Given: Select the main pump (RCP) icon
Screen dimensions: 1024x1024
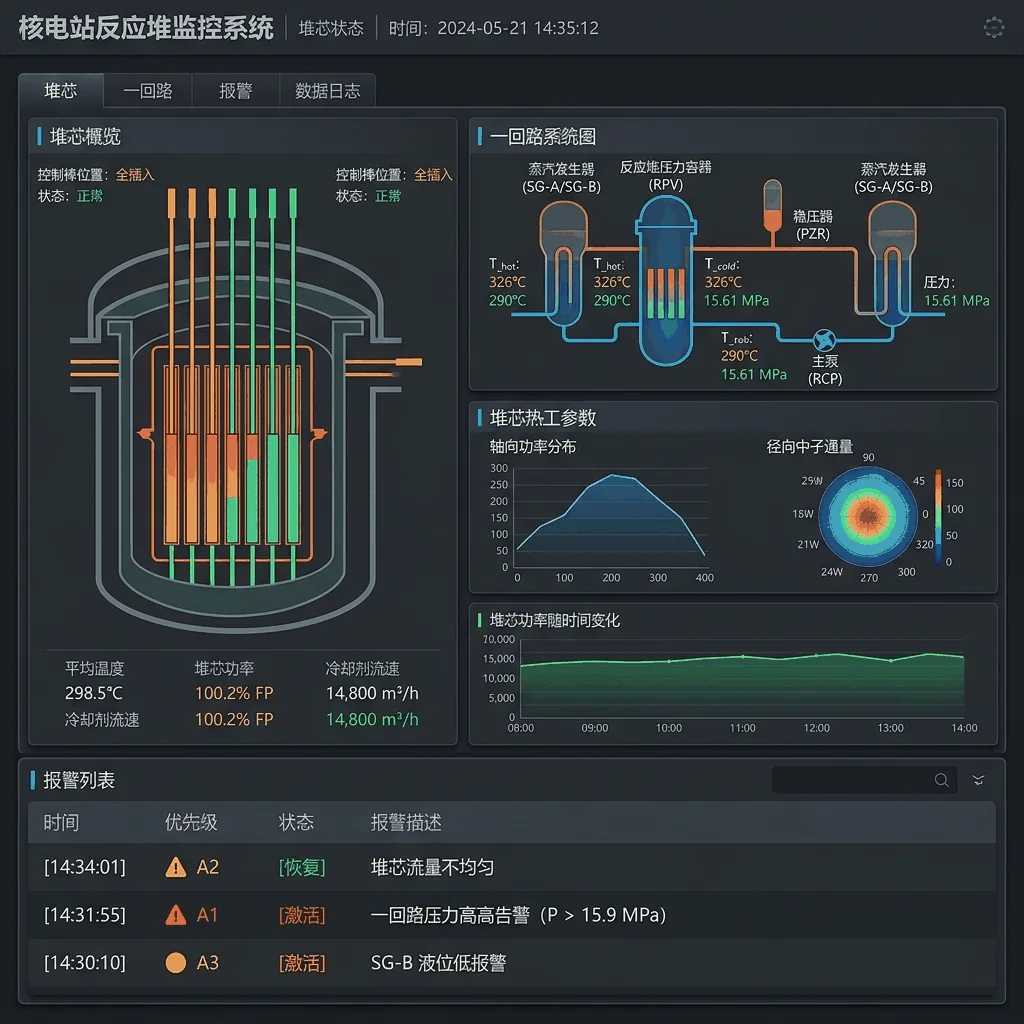Looking at the screenshot, I should (824, 340).
